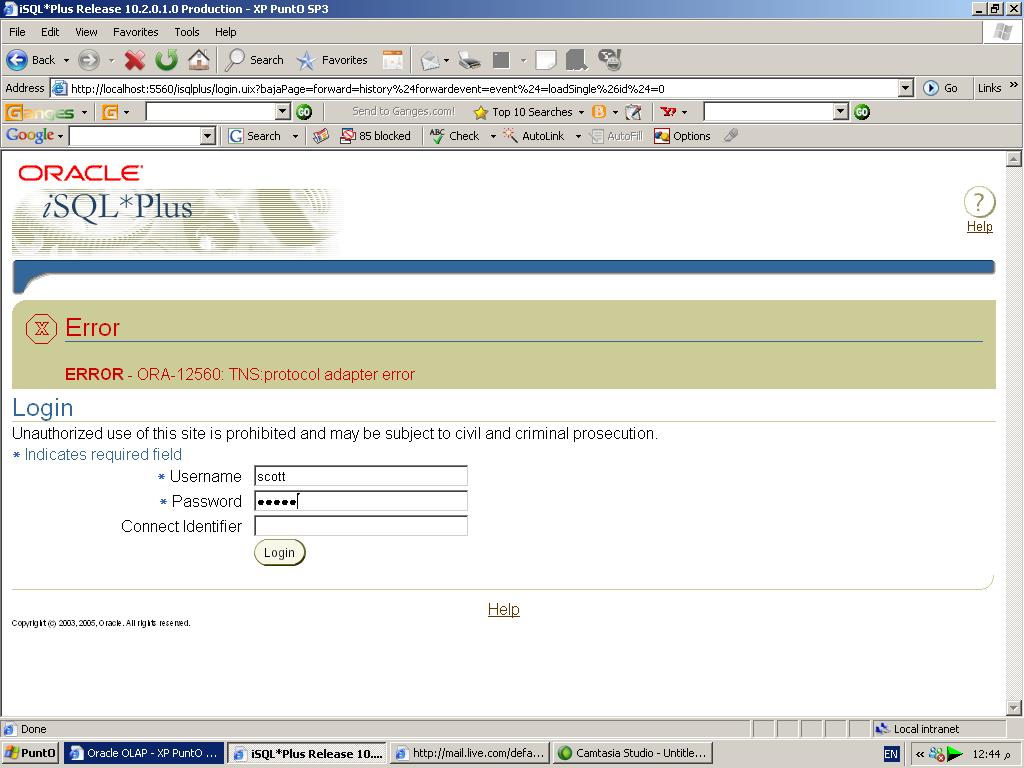Expand the Address bar dropdown arrow
The image size is (1024, 768).
(x=905, y=88)
